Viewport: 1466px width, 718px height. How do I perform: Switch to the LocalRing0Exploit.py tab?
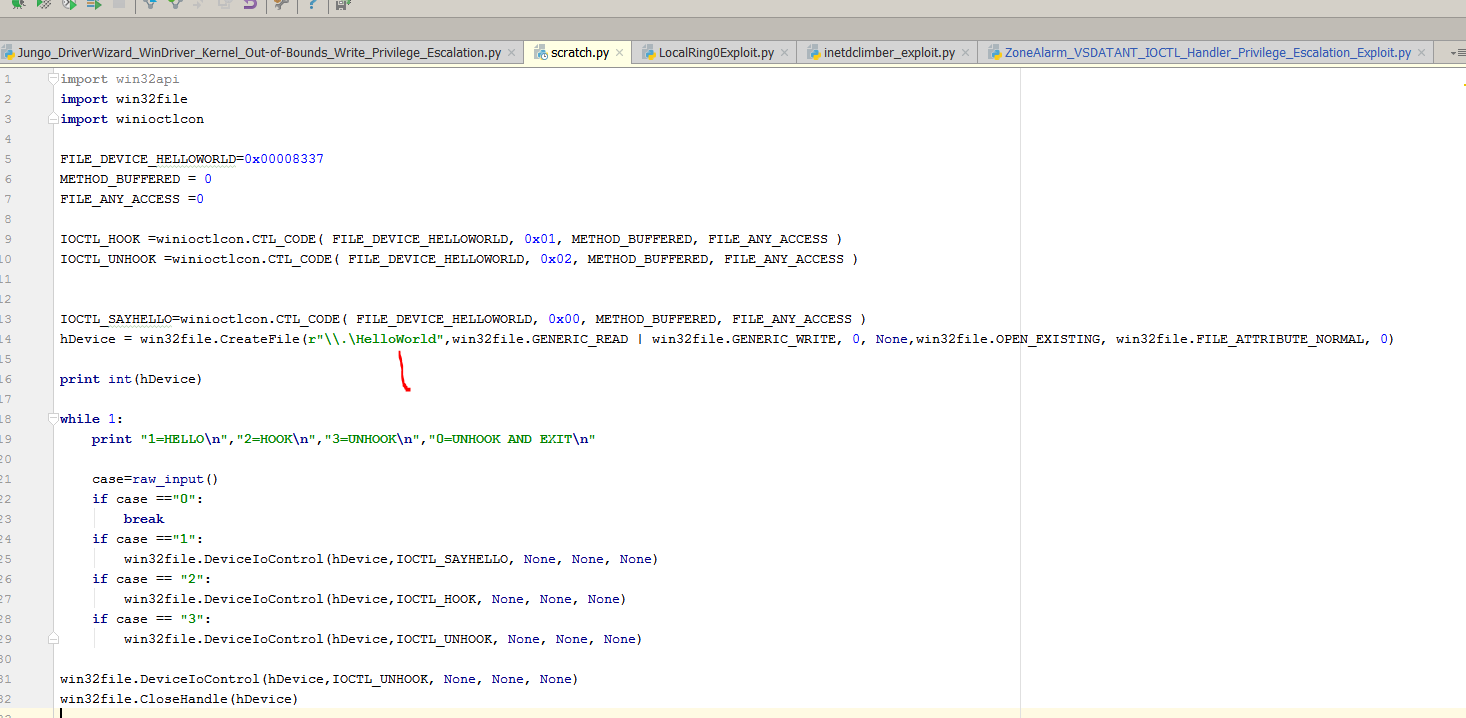point(715,53)
